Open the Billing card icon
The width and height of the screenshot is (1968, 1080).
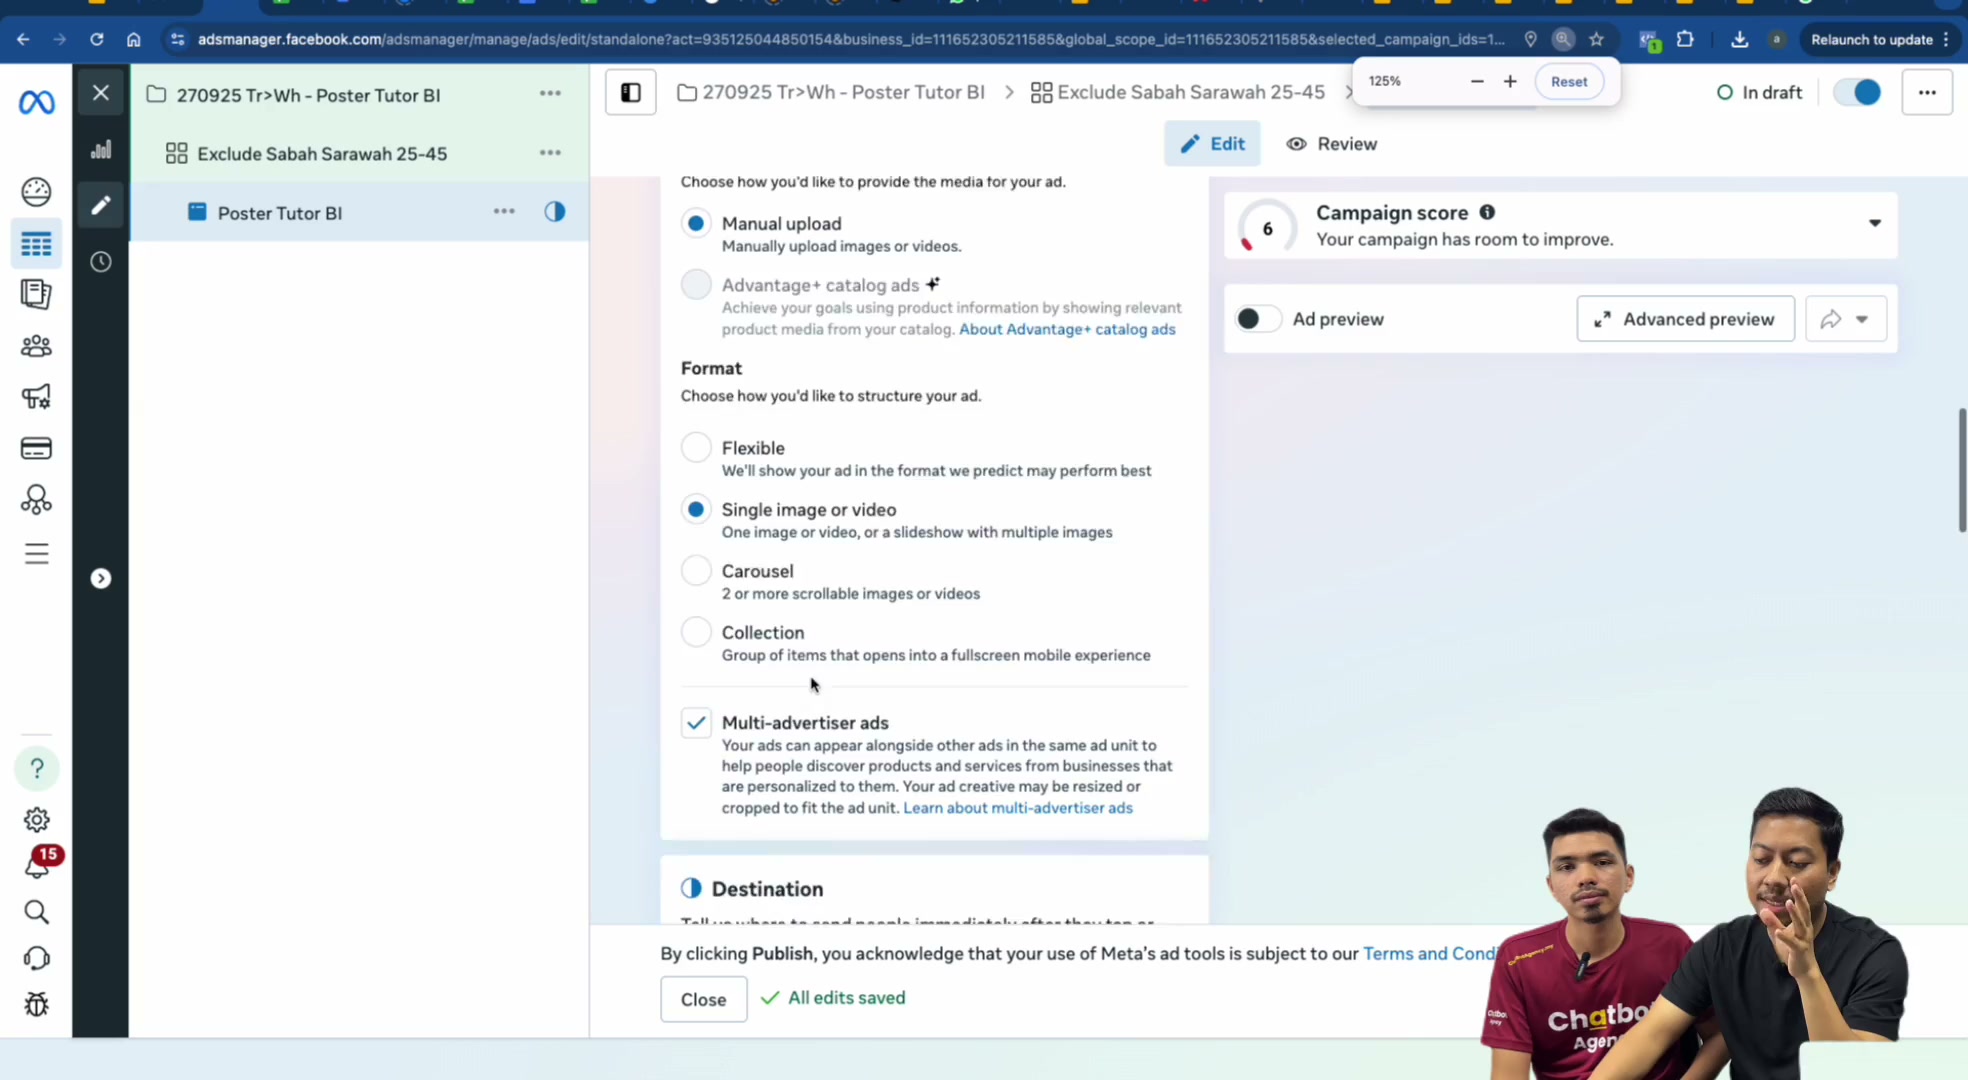click(x=36, y=448)
